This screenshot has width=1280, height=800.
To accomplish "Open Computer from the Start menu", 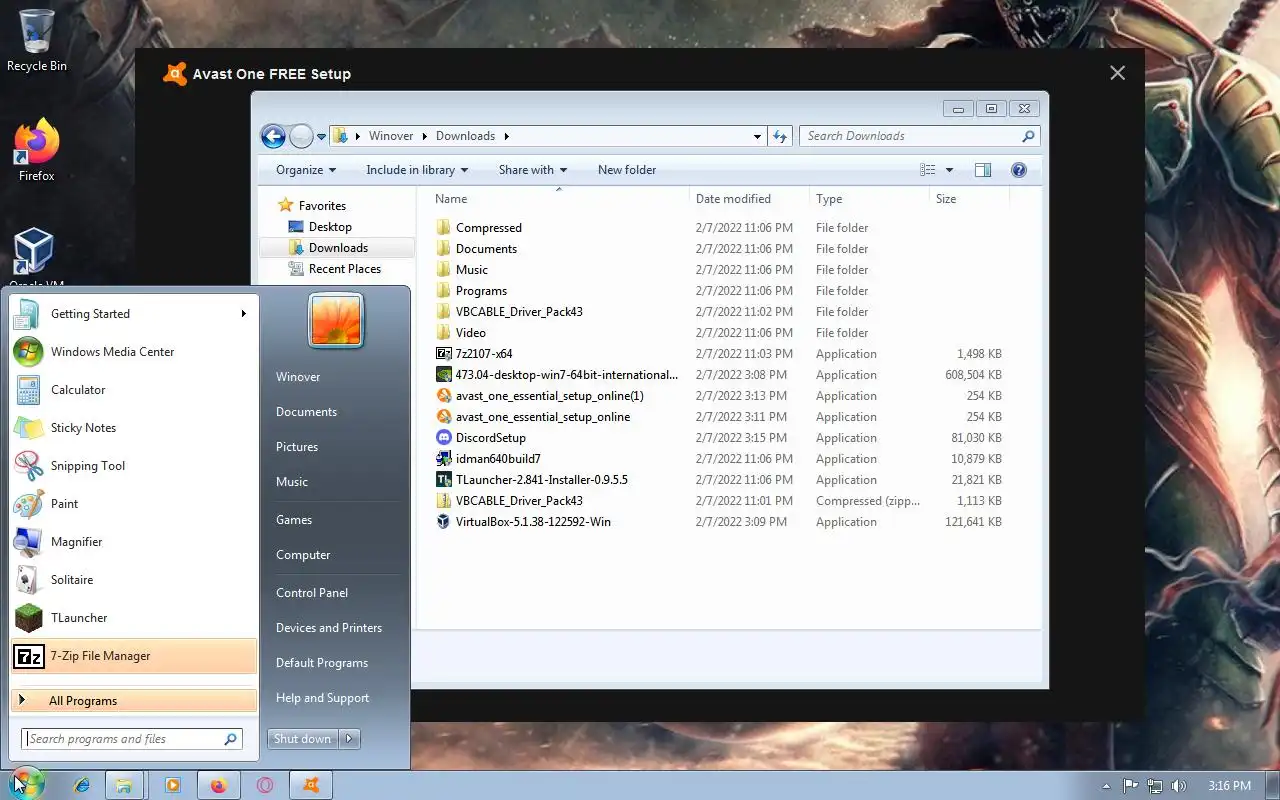I will 303,555.
